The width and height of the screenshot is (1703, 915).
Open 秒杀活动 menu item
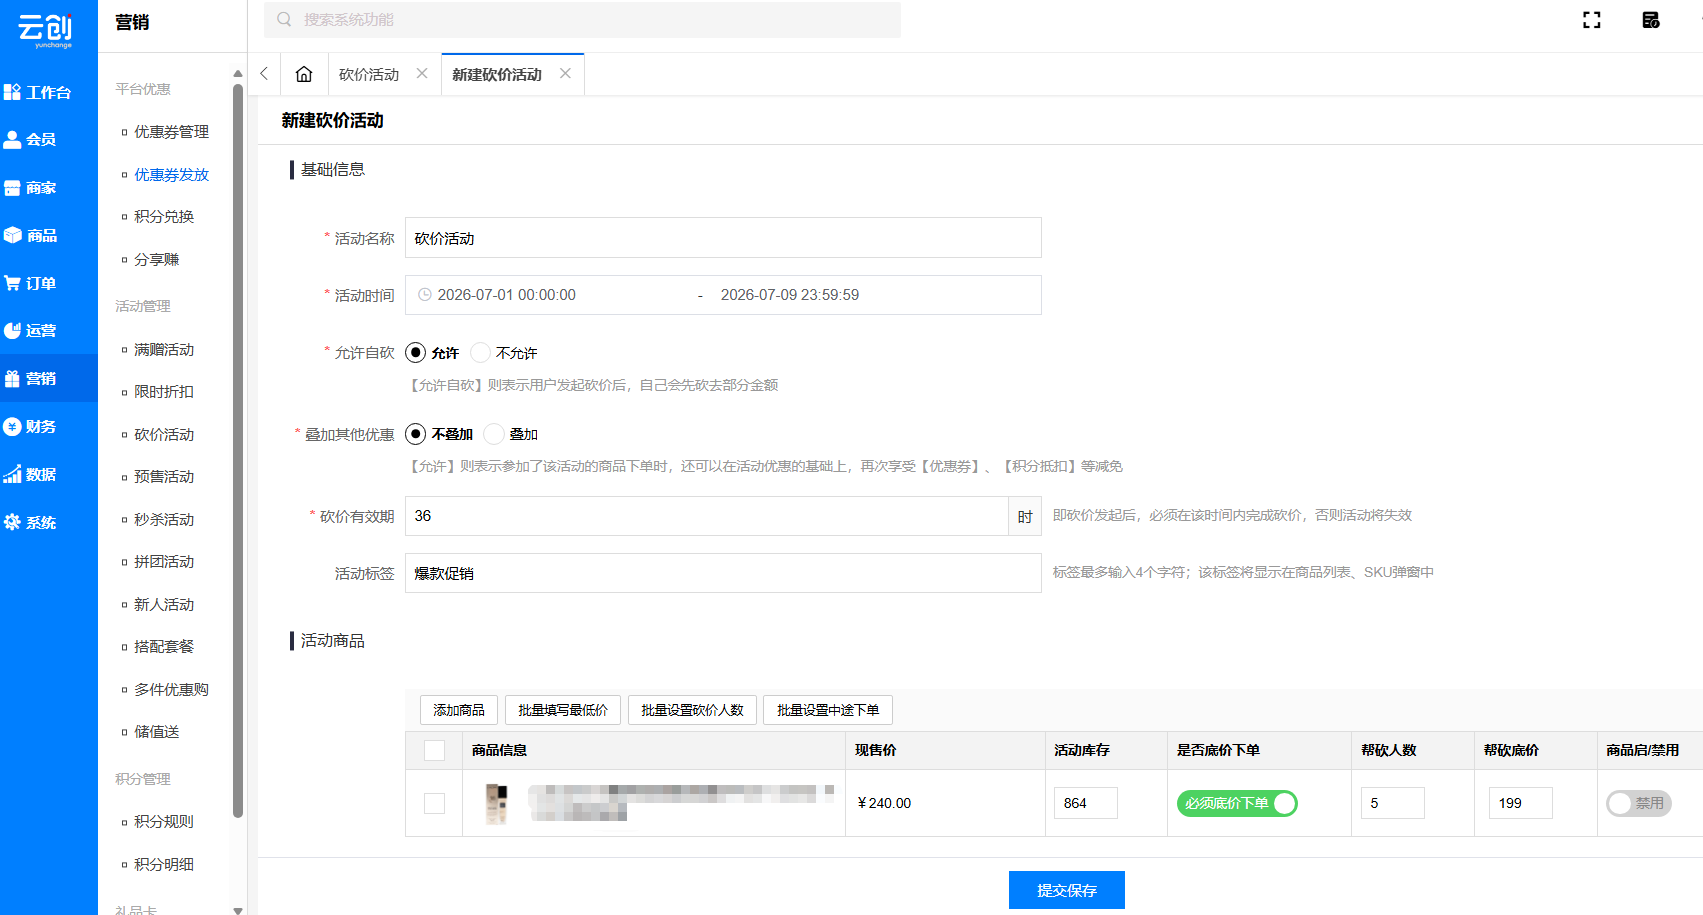(164, 520)
